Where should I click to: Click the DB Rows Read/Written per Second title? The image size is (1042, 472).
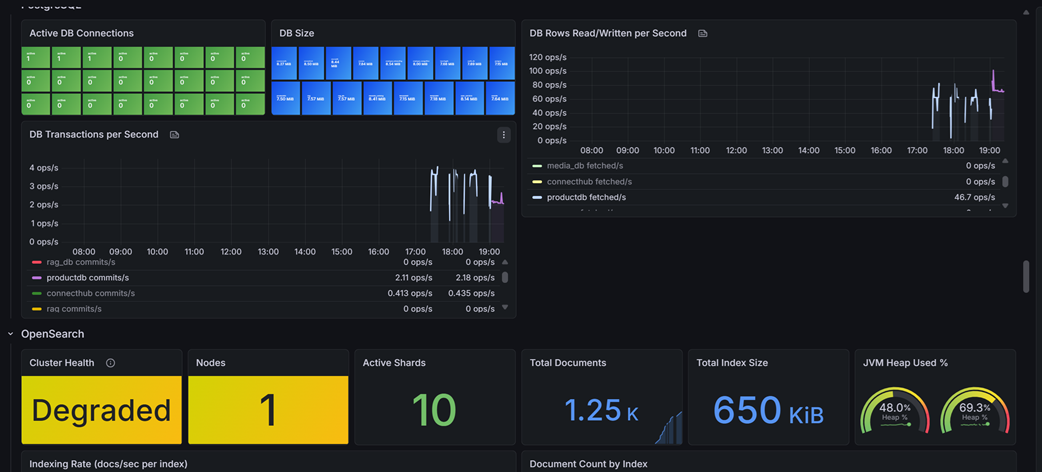[x=608, y=33]
